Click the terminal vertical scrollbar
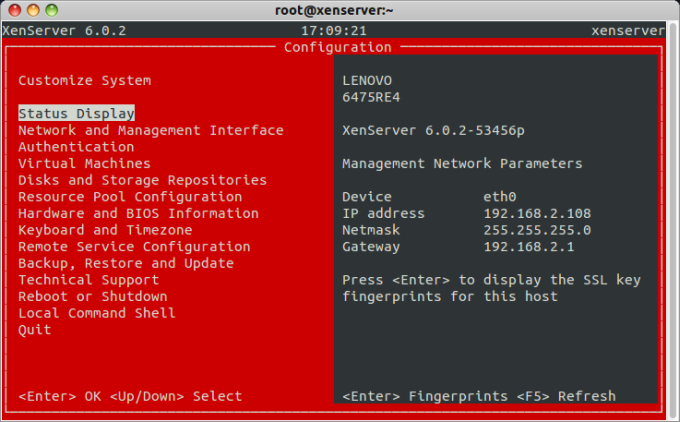Screen dimensions: 680x422 [x=672, y=219]
